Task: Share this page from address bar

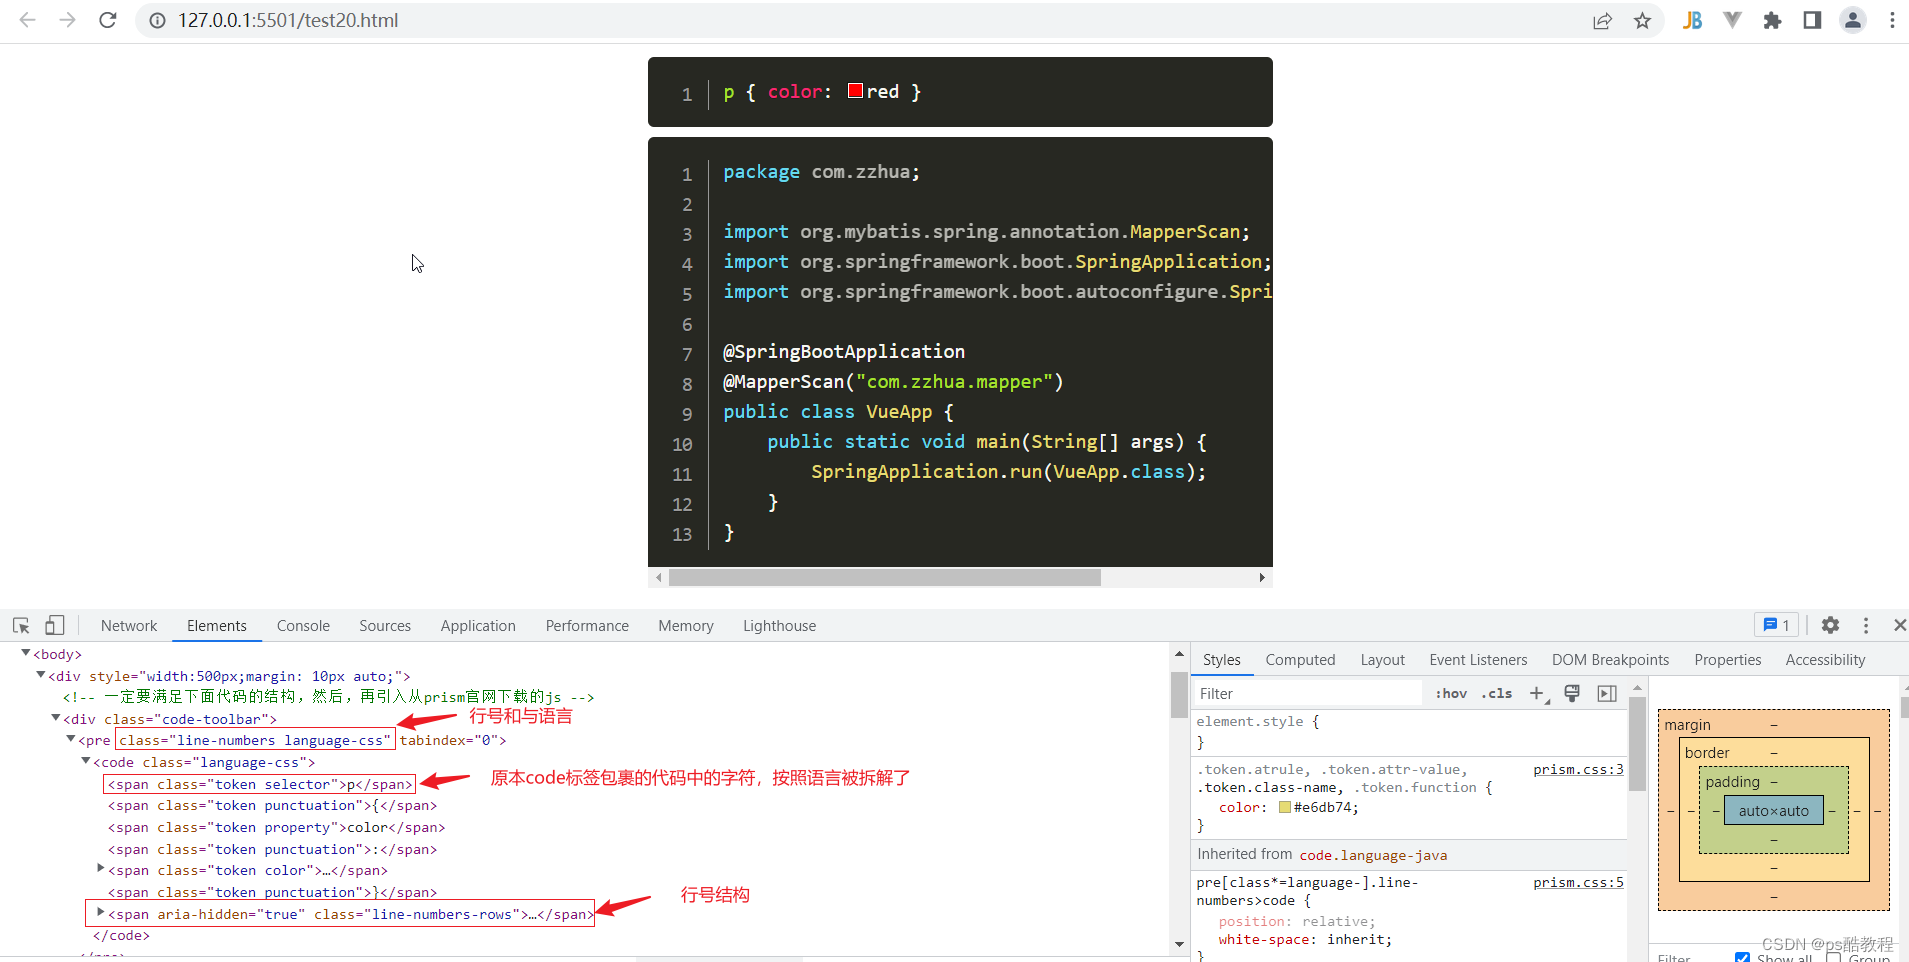Action: [x=1602, y=20]
